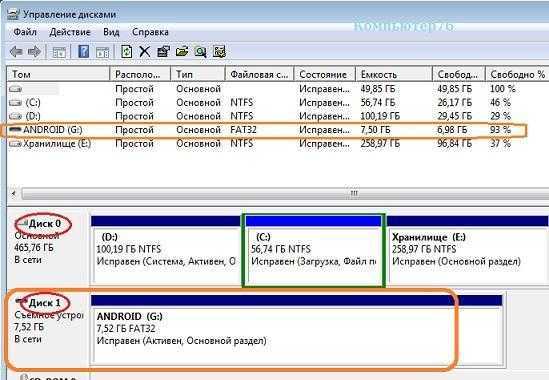Click the 258,97 ГБ capacity cell in list
The height and width of the screenshot is (380, 549).
tap(380, 144)
